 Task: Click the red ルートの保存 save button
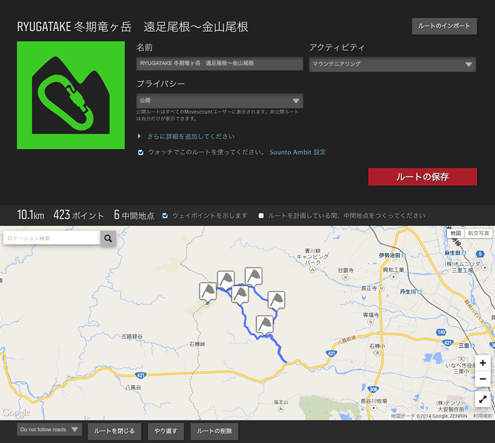pyautogui.click(x=422, y=177)
